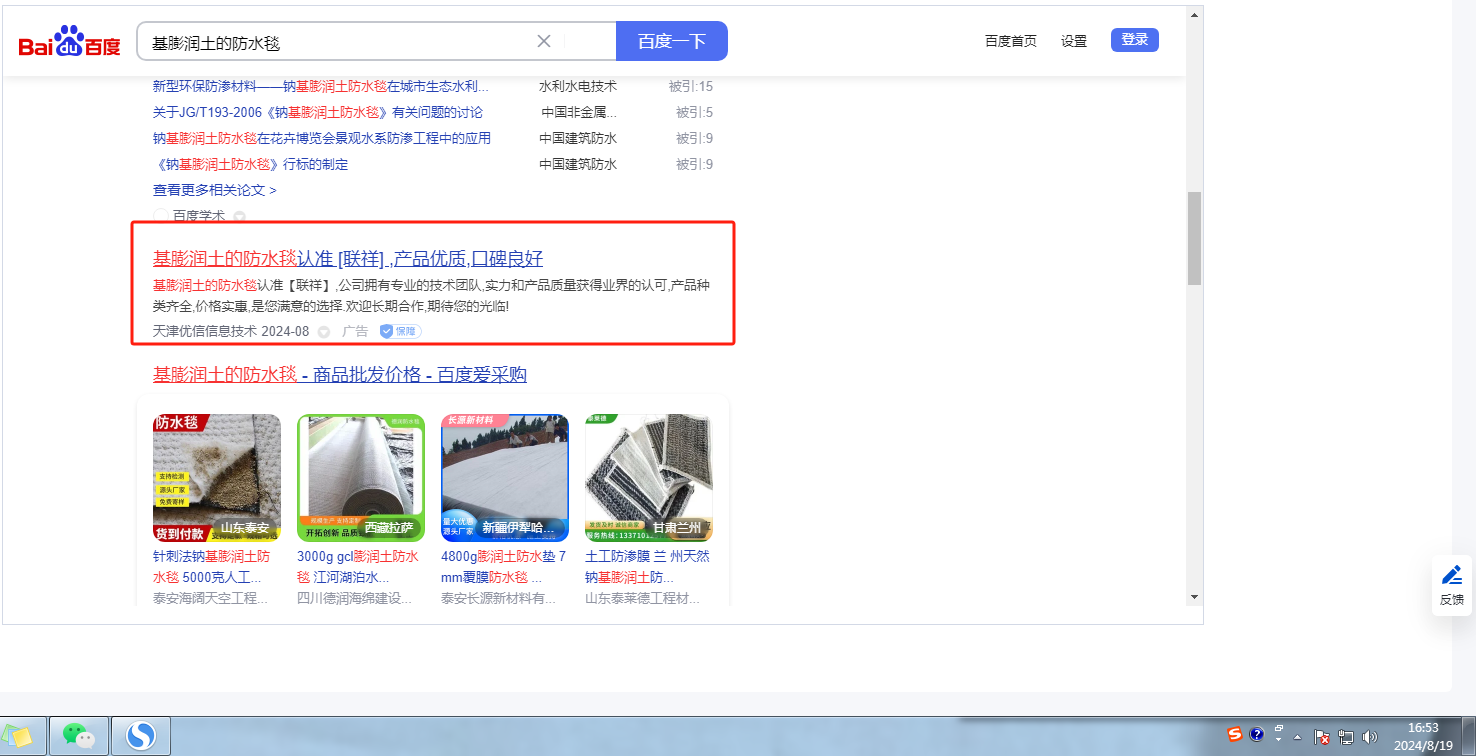Click 被引:15 citation count
The width and height of the screenshot is (1476, 756).
691,86
